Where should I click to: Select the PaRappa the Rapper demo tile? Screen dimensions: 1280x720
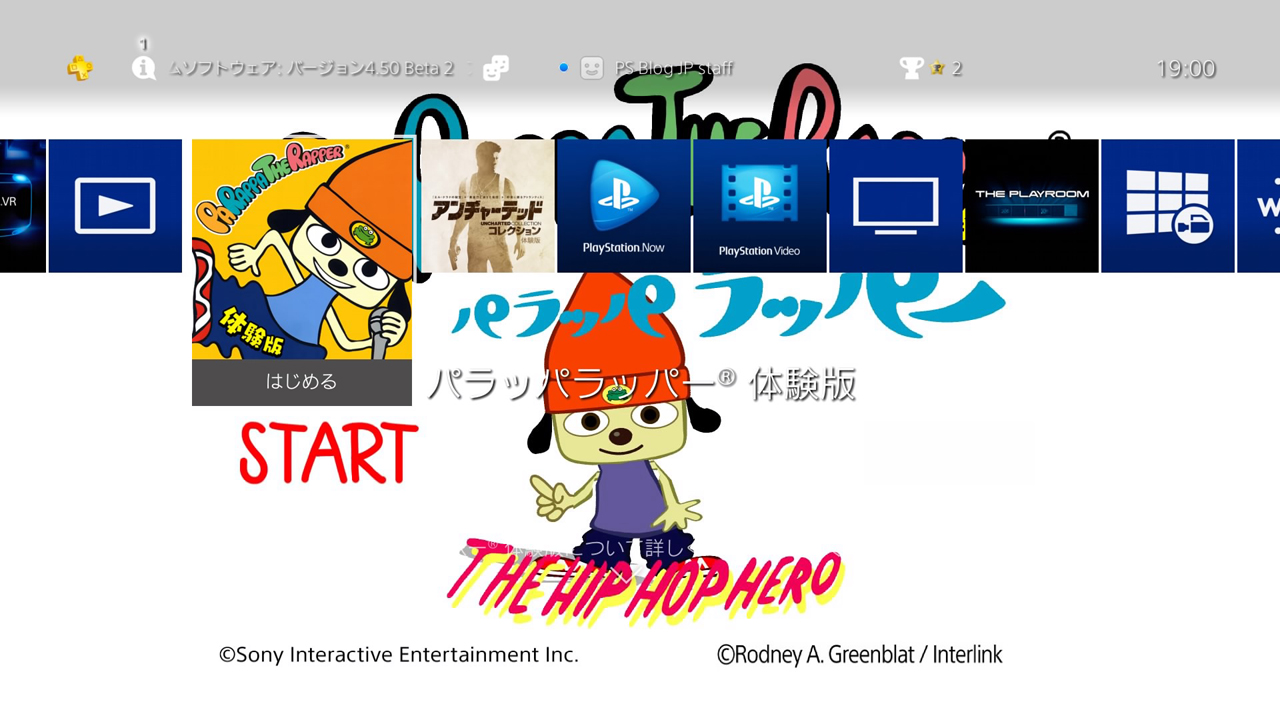pos(302,250)
